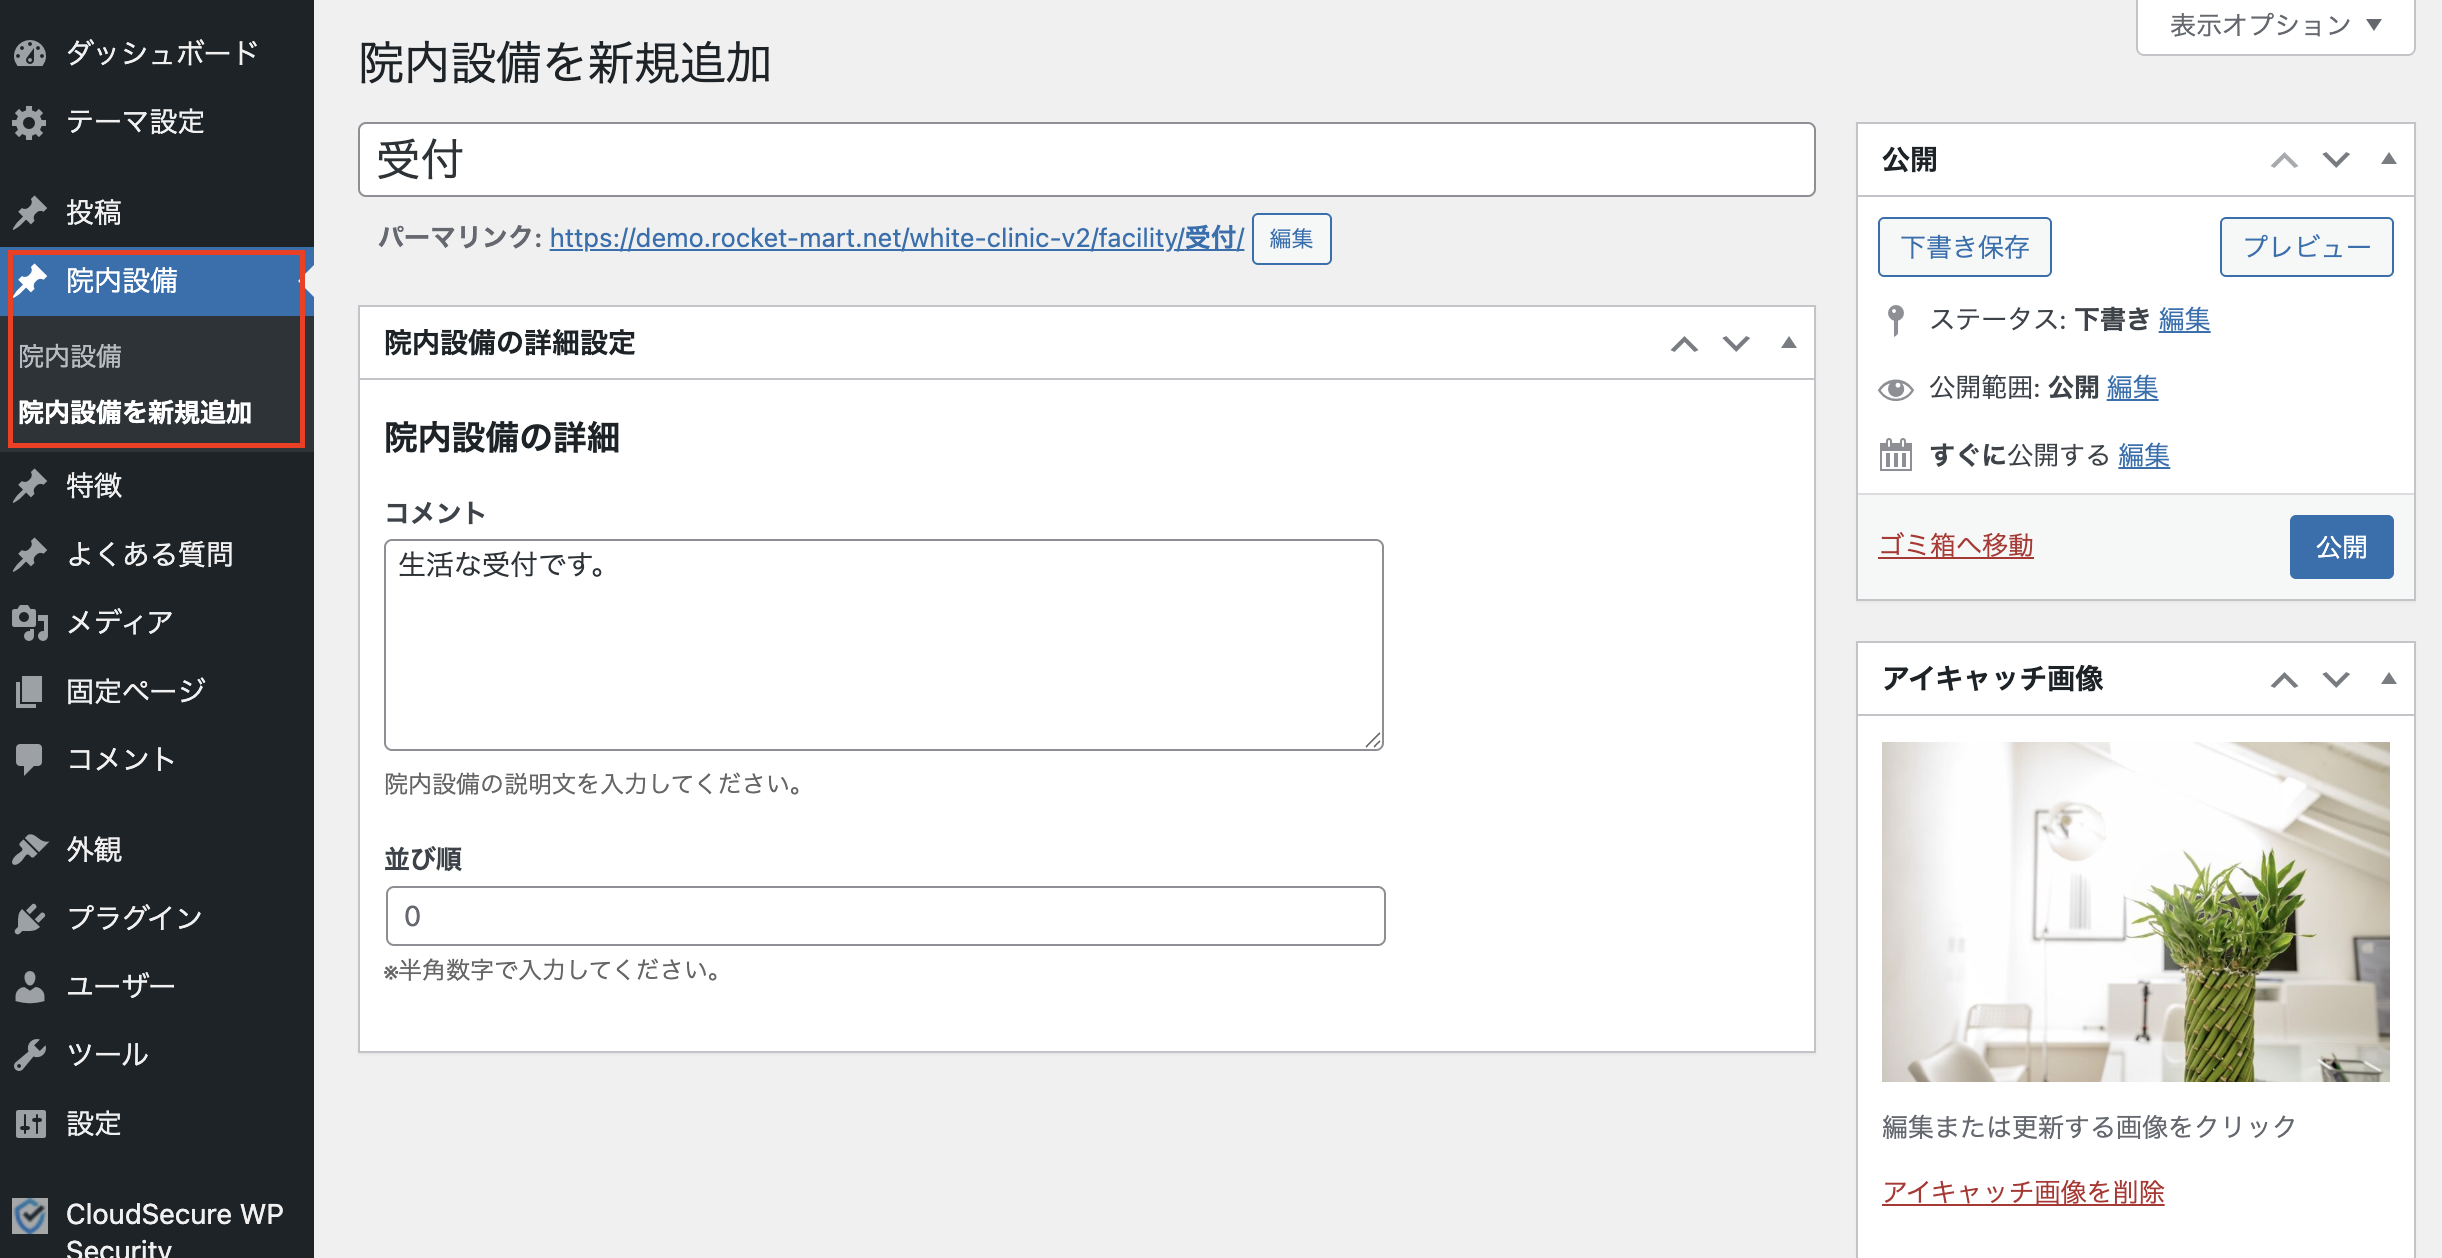Click the コメント speech bubble icon
2442x1258 pixels.
tap(30, 759)
